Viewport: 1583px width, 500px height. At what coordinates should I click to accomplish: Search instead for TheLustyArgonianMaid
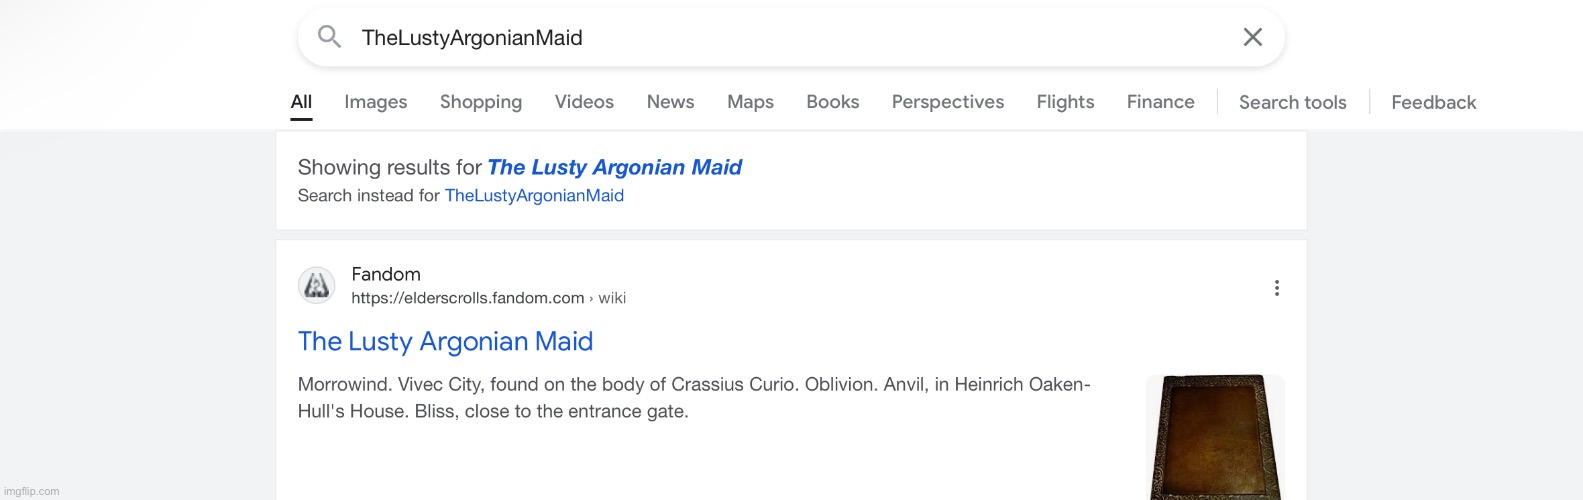[534, 196]
